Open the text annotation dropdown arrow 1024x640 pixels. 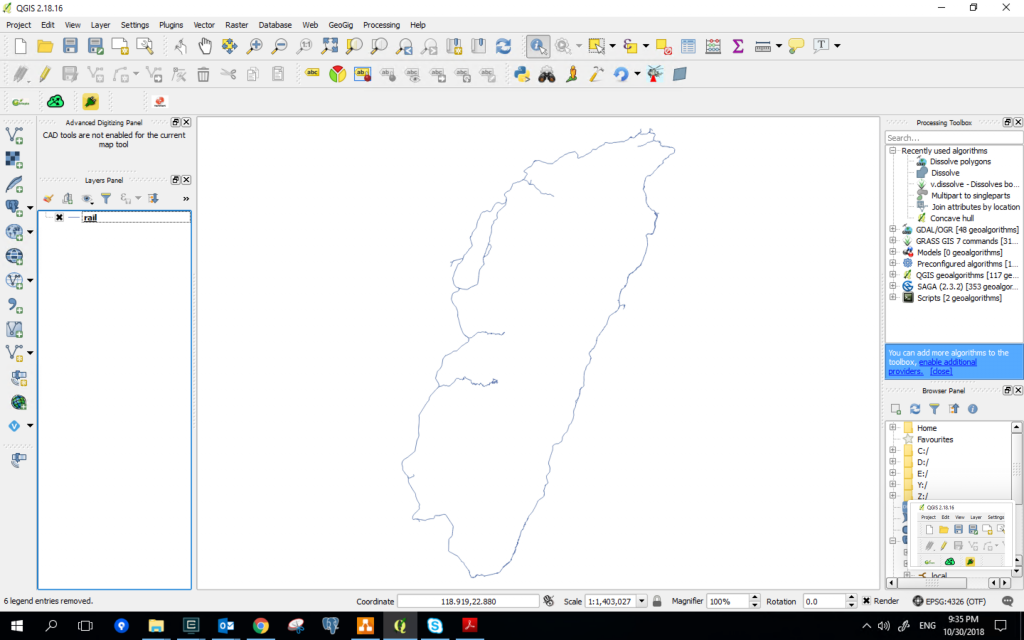coord(837,46)
